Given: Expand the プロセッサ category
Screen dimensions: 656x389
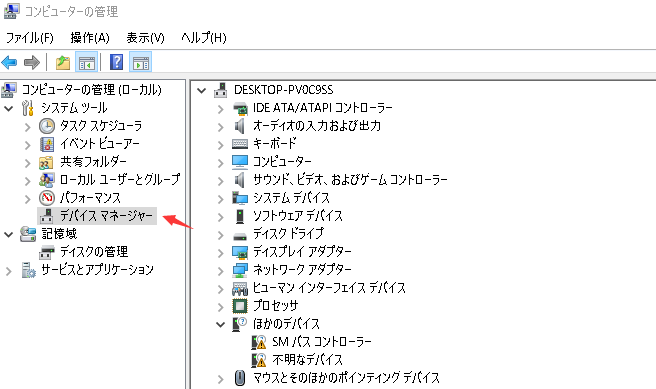Looking at the screenshot, I should point(220,307).
